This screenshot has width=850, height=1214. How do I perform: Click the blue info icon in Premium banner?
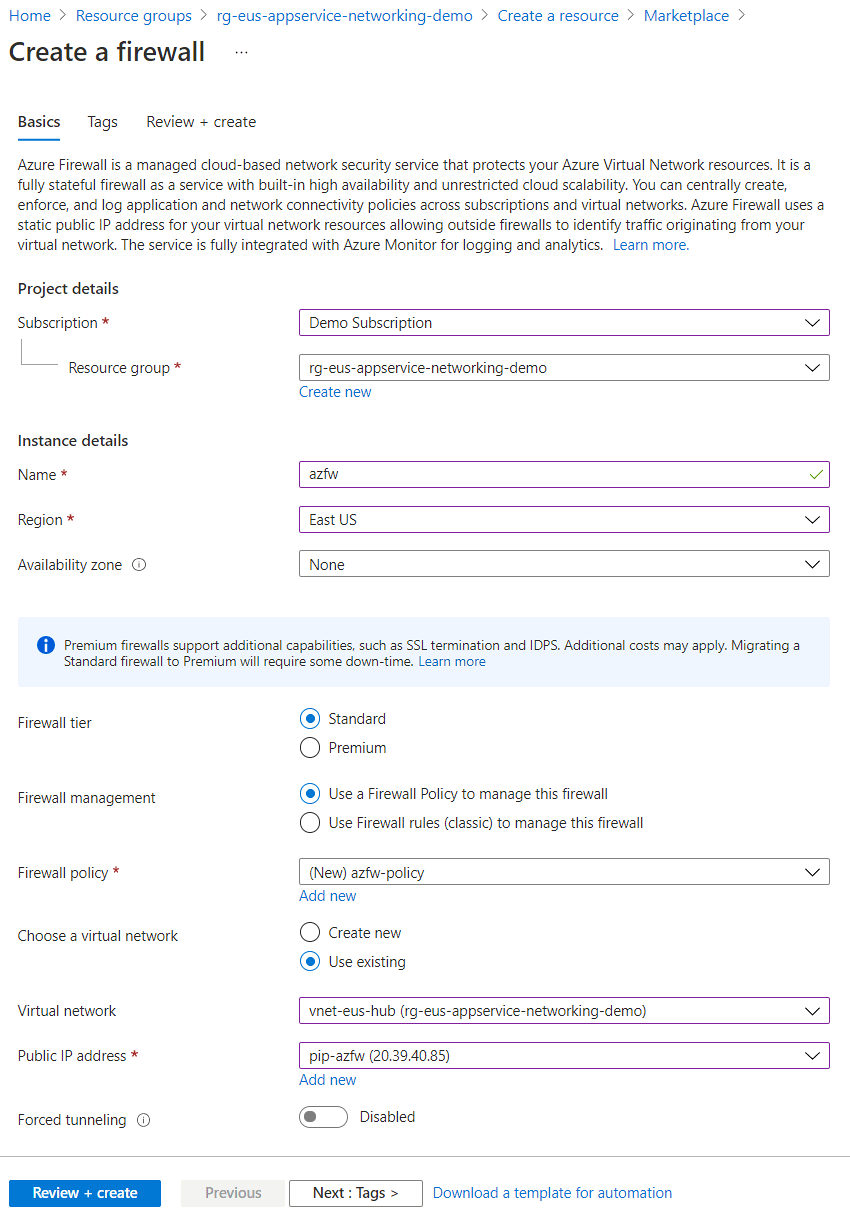point(45,645)
